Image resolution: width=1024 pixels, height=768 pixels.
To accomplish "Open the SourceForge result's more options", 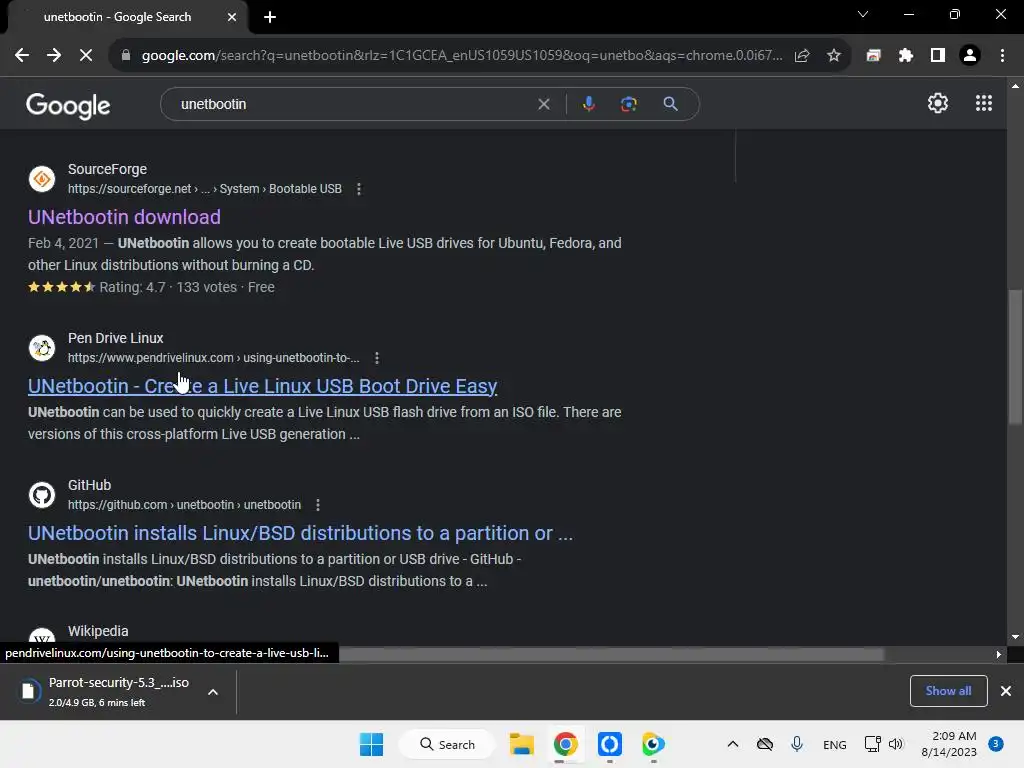I will click(x=359, y=189).
